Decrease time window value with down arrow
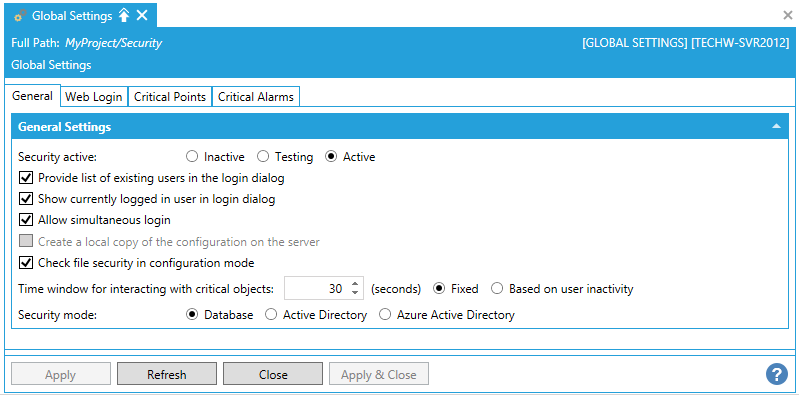The image size is (799, 397). [x=355, y=293]
